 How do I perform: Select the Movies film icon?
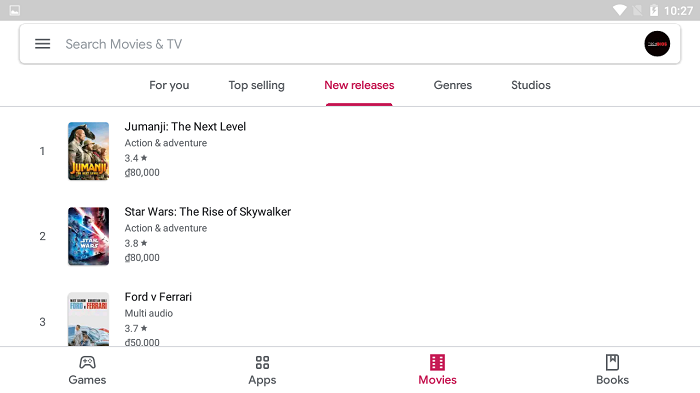point(437,362)
